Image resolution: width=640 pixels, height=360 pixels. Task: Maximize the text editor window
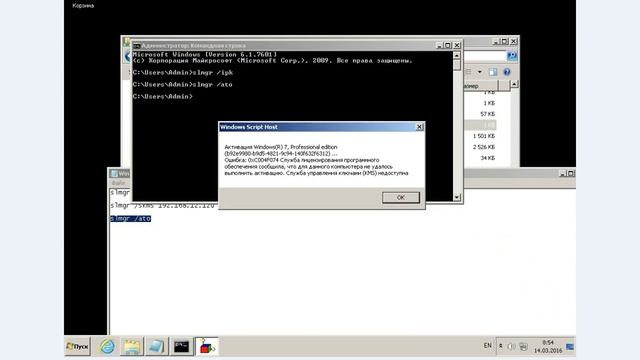pyautogui.click(x=571, y=173)
